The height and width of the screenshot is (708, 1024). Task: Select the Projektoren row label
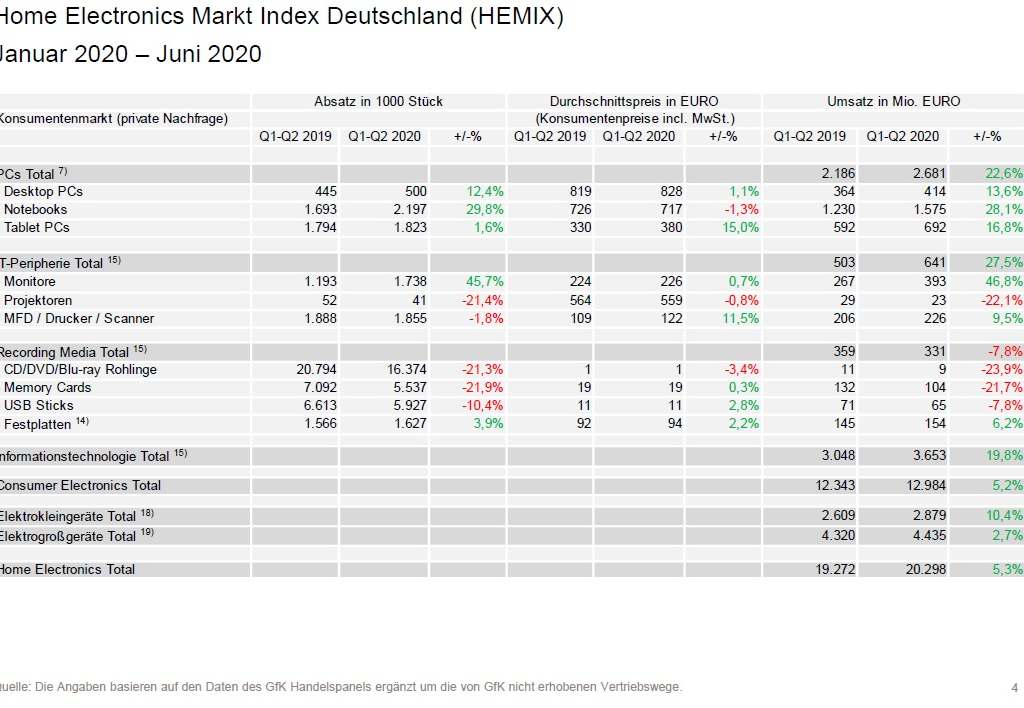point(38,300)
